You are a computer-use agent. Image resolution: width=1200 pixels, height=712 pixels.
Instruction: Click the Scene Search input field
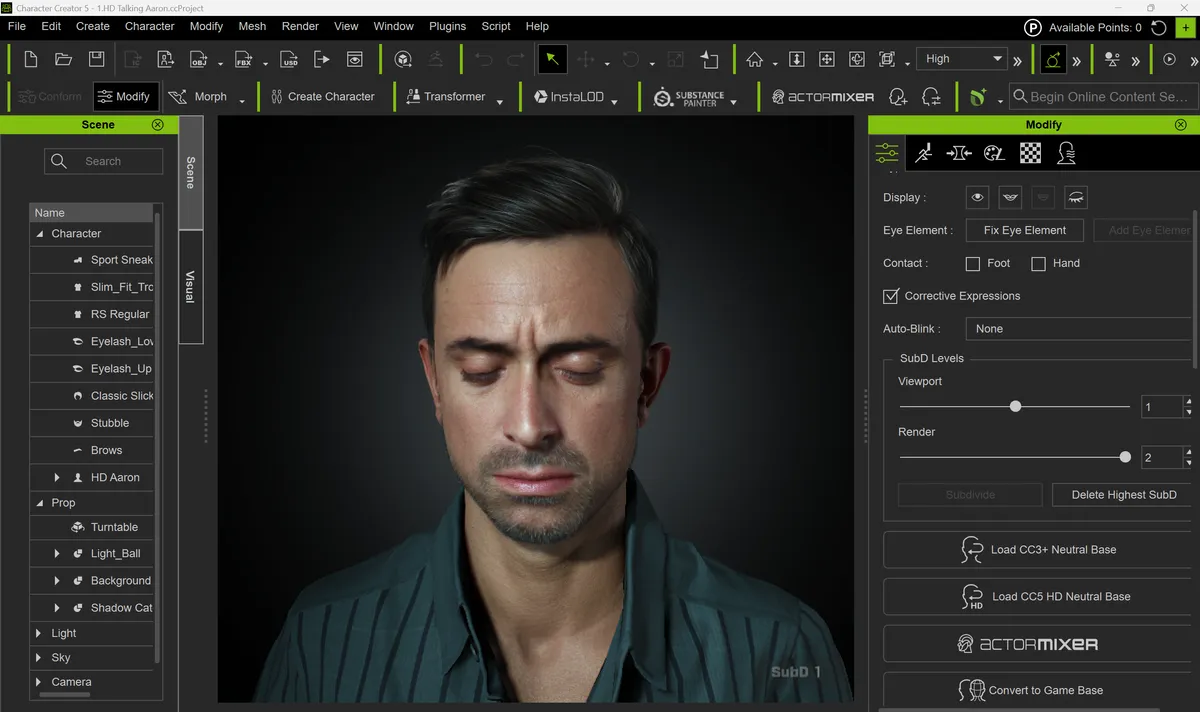(103, 161)
